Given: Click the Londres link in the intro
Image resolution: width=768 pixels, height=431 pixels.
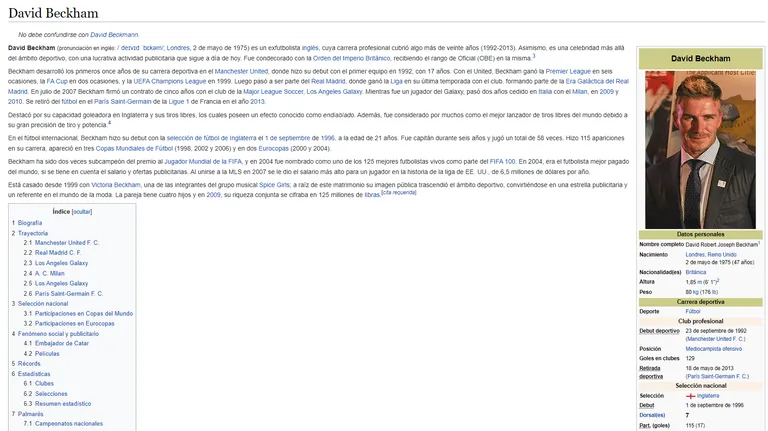Looking at the screenshot, I should point(178,48).
